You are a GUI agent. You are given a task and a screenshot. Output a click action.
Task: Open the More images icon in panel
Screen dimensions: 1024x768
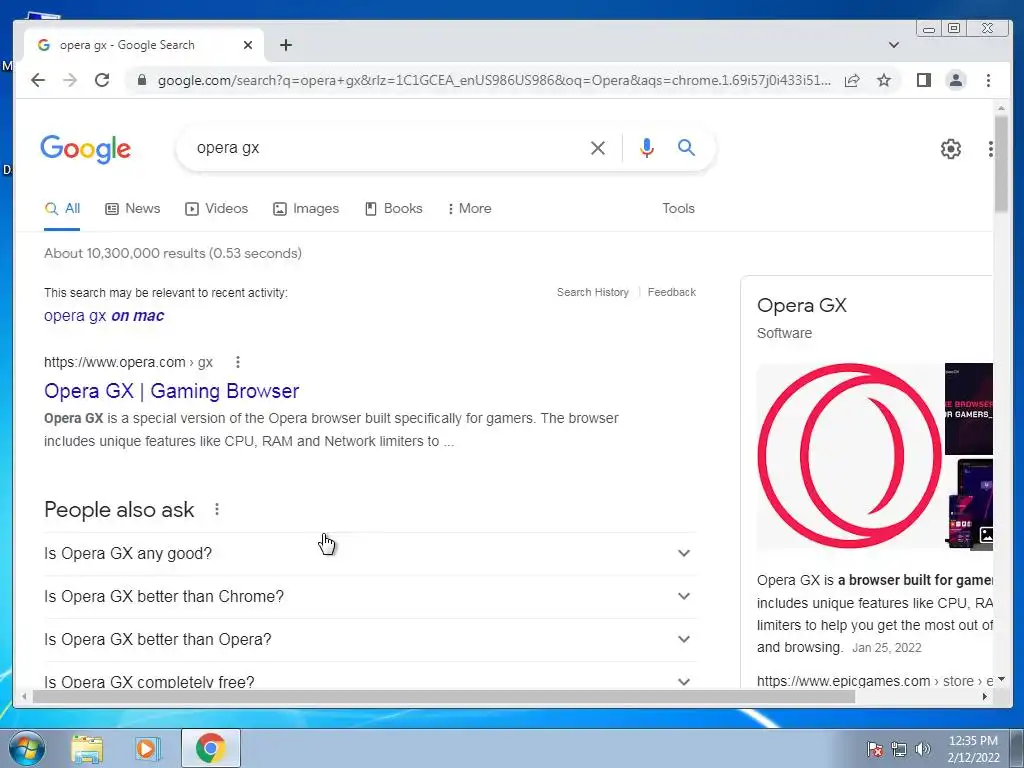[x=985, y=535]
